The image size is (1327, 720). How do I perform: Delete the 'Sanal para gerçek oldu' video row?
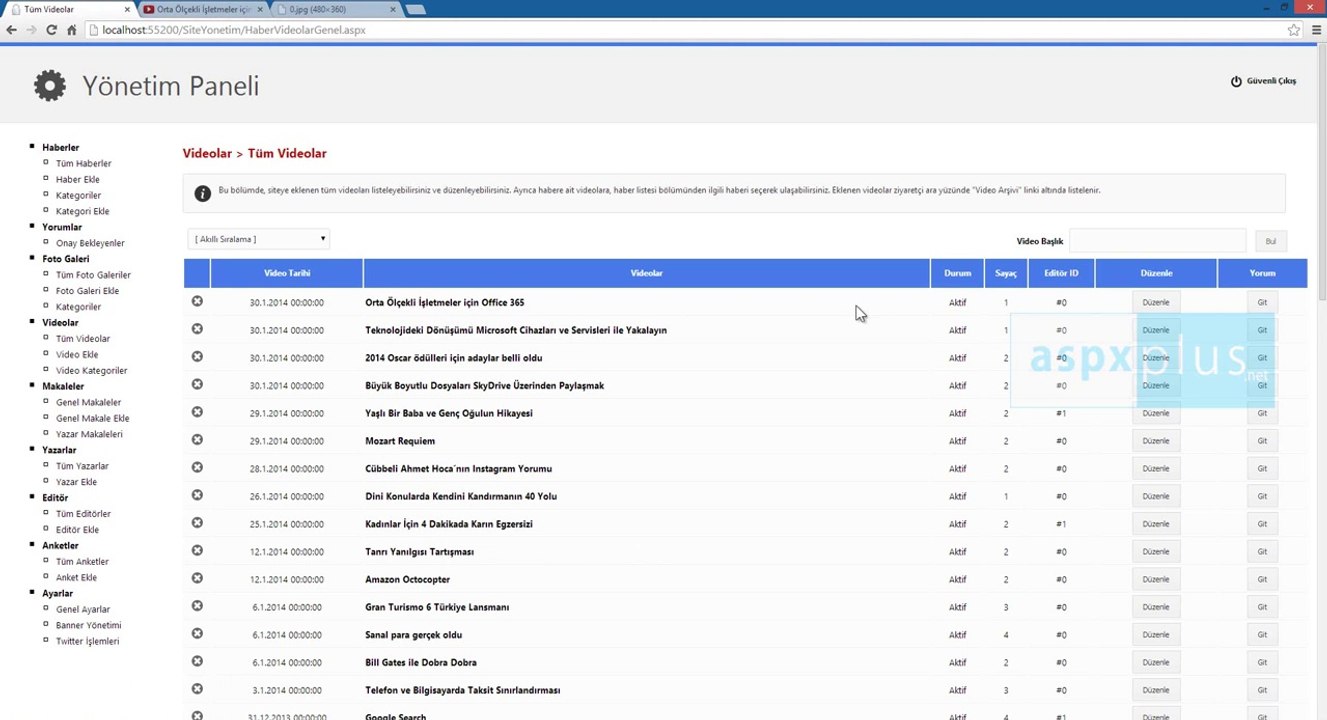tap(197, 633)
